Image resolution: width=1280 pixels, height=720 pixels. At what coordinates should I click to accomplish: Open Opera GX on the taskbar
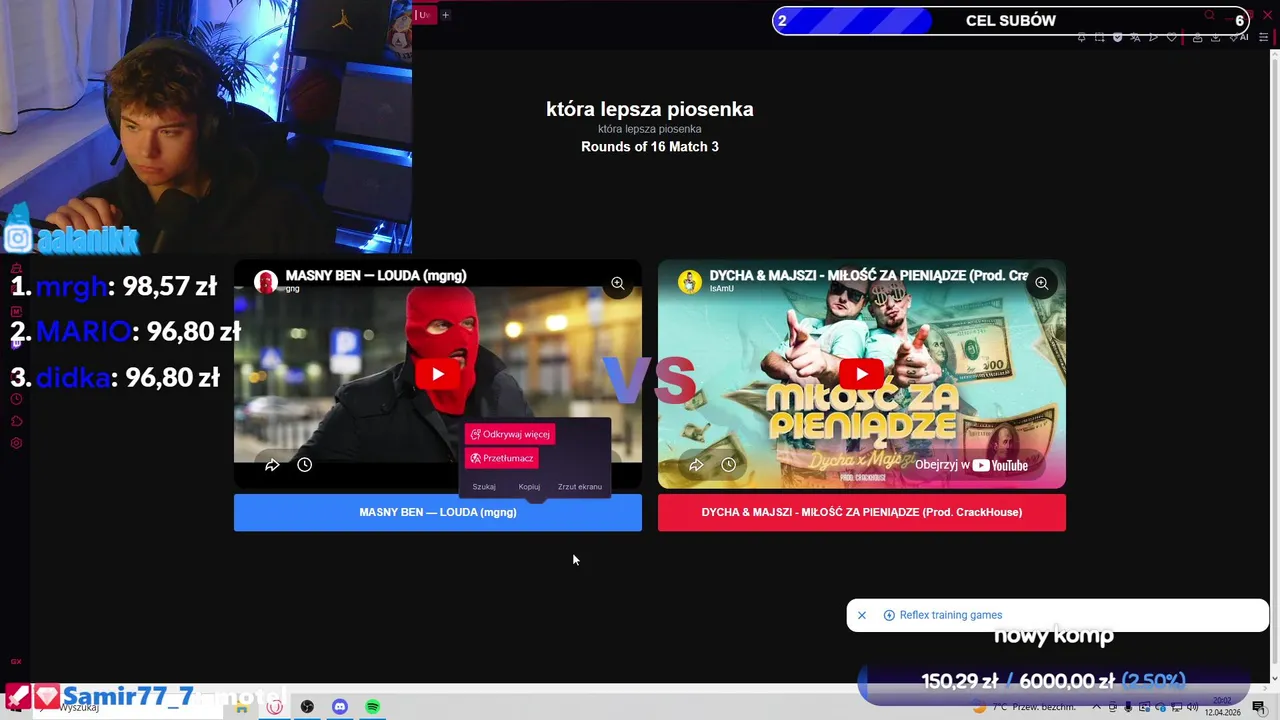tap(274, 707)
